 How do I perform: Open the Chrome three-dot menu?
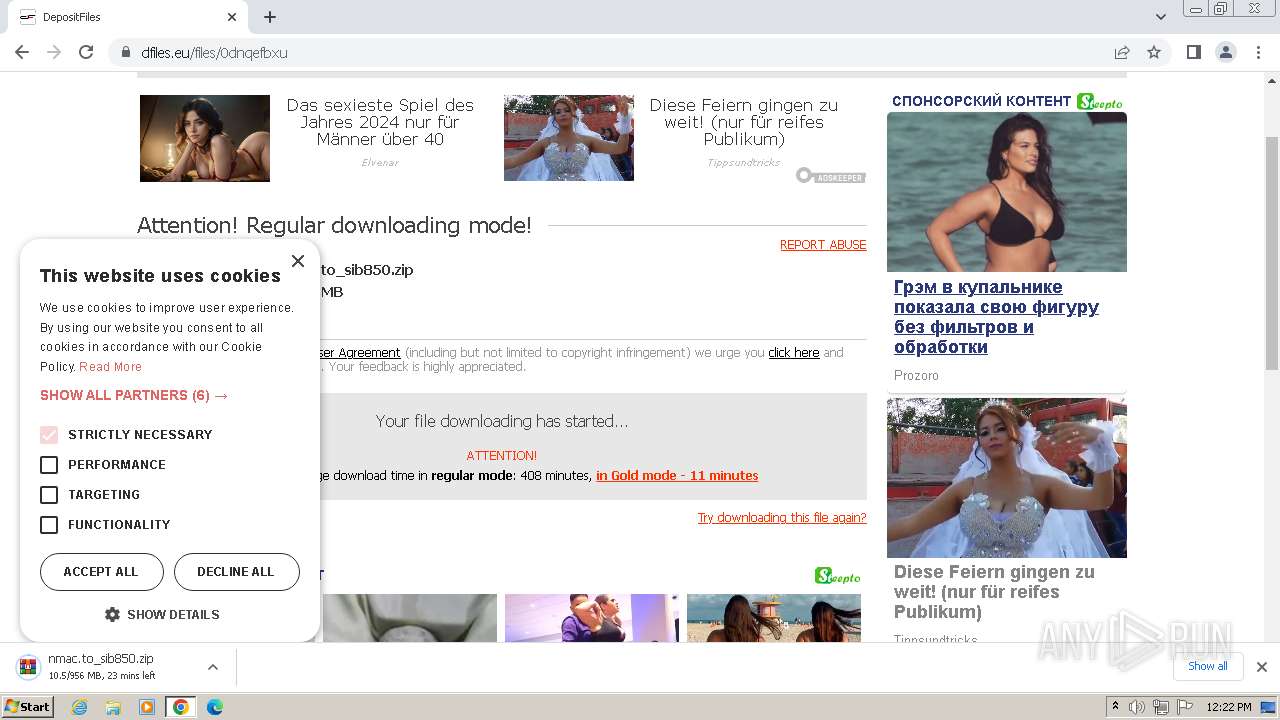point(1257,52)
